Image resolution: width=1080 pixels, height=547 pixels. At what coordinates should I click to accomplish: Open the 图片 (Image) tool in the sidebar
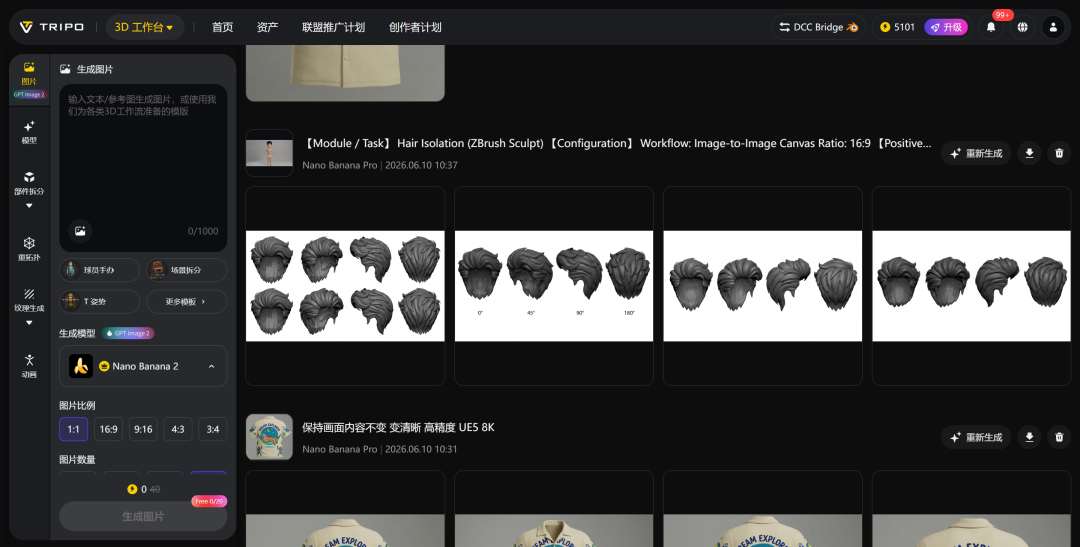[29, 74]
